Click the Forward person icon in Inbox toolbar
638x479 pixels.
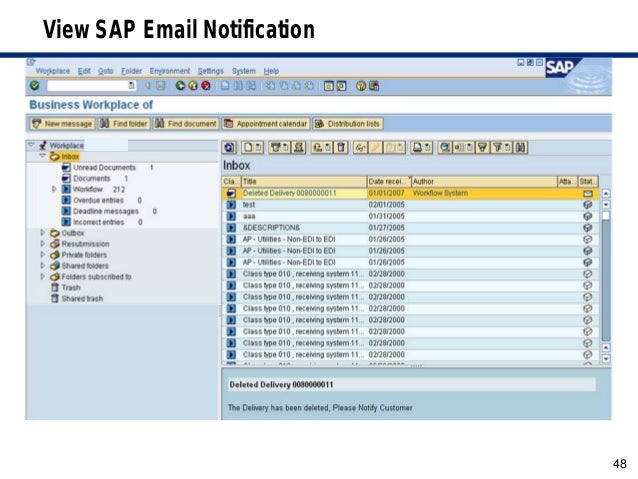tap(299, 147)
